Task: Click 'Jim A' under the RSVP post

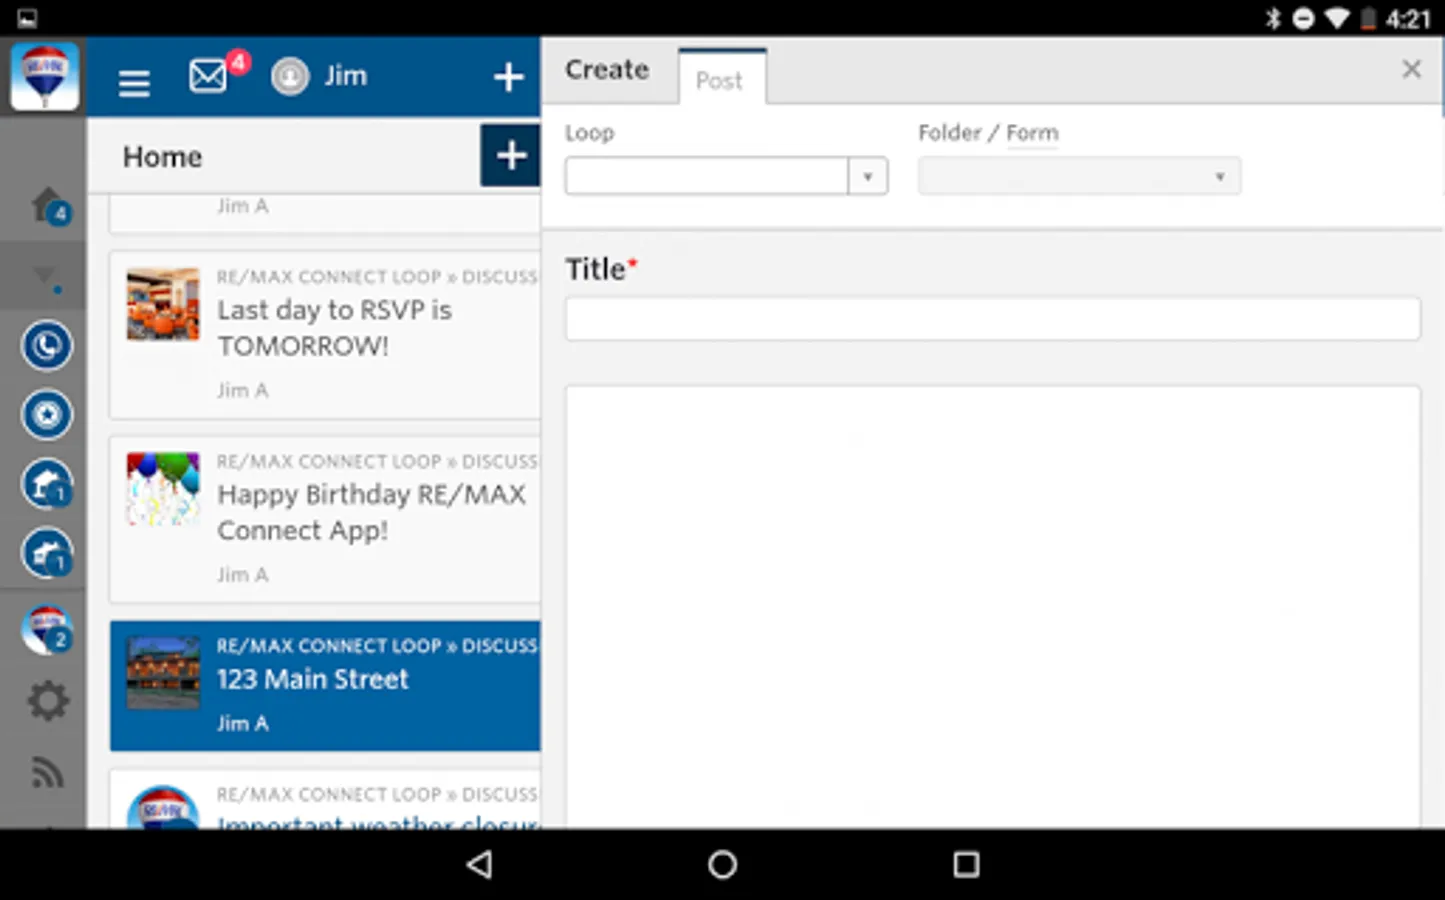Action: pyautogui.click(x=243, y=390)
